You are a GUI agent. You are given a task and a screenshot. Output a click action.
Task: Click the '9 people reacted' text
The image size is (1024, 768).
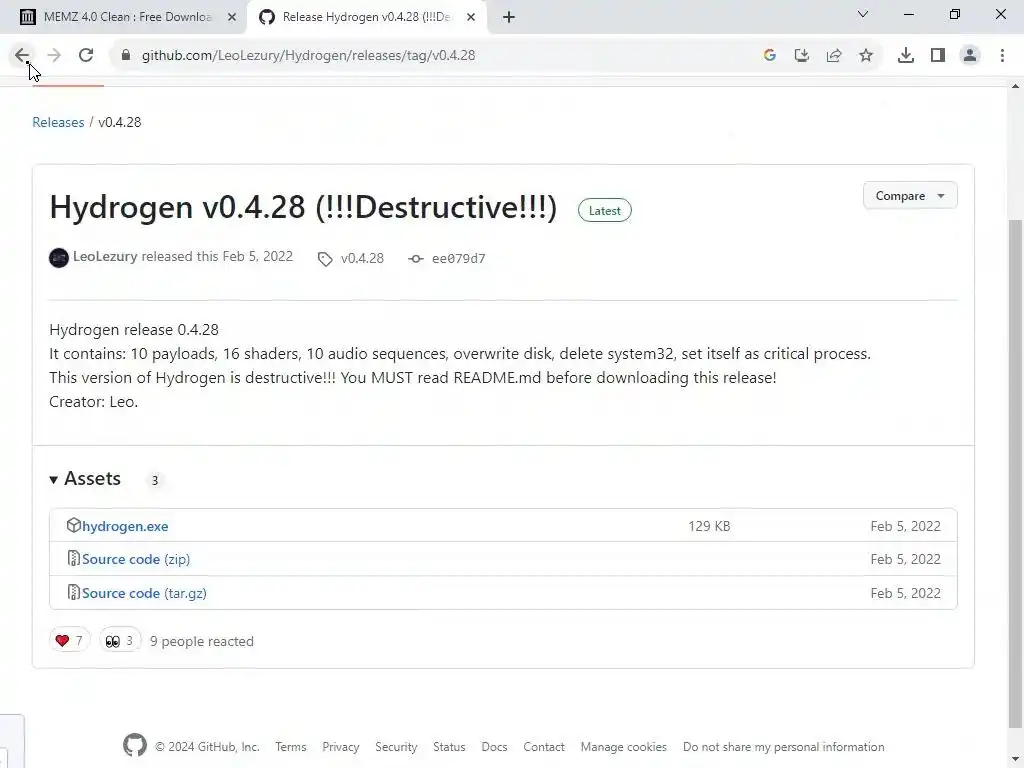pos(202,641)
